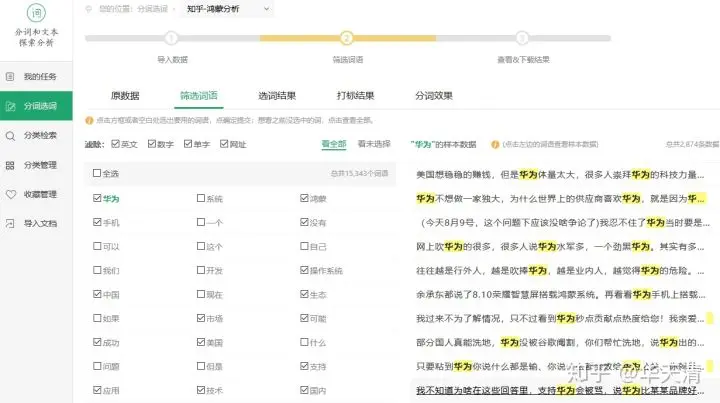
Task: Uncheck the 国内 word checkbox
Action: tap(304, 390)
